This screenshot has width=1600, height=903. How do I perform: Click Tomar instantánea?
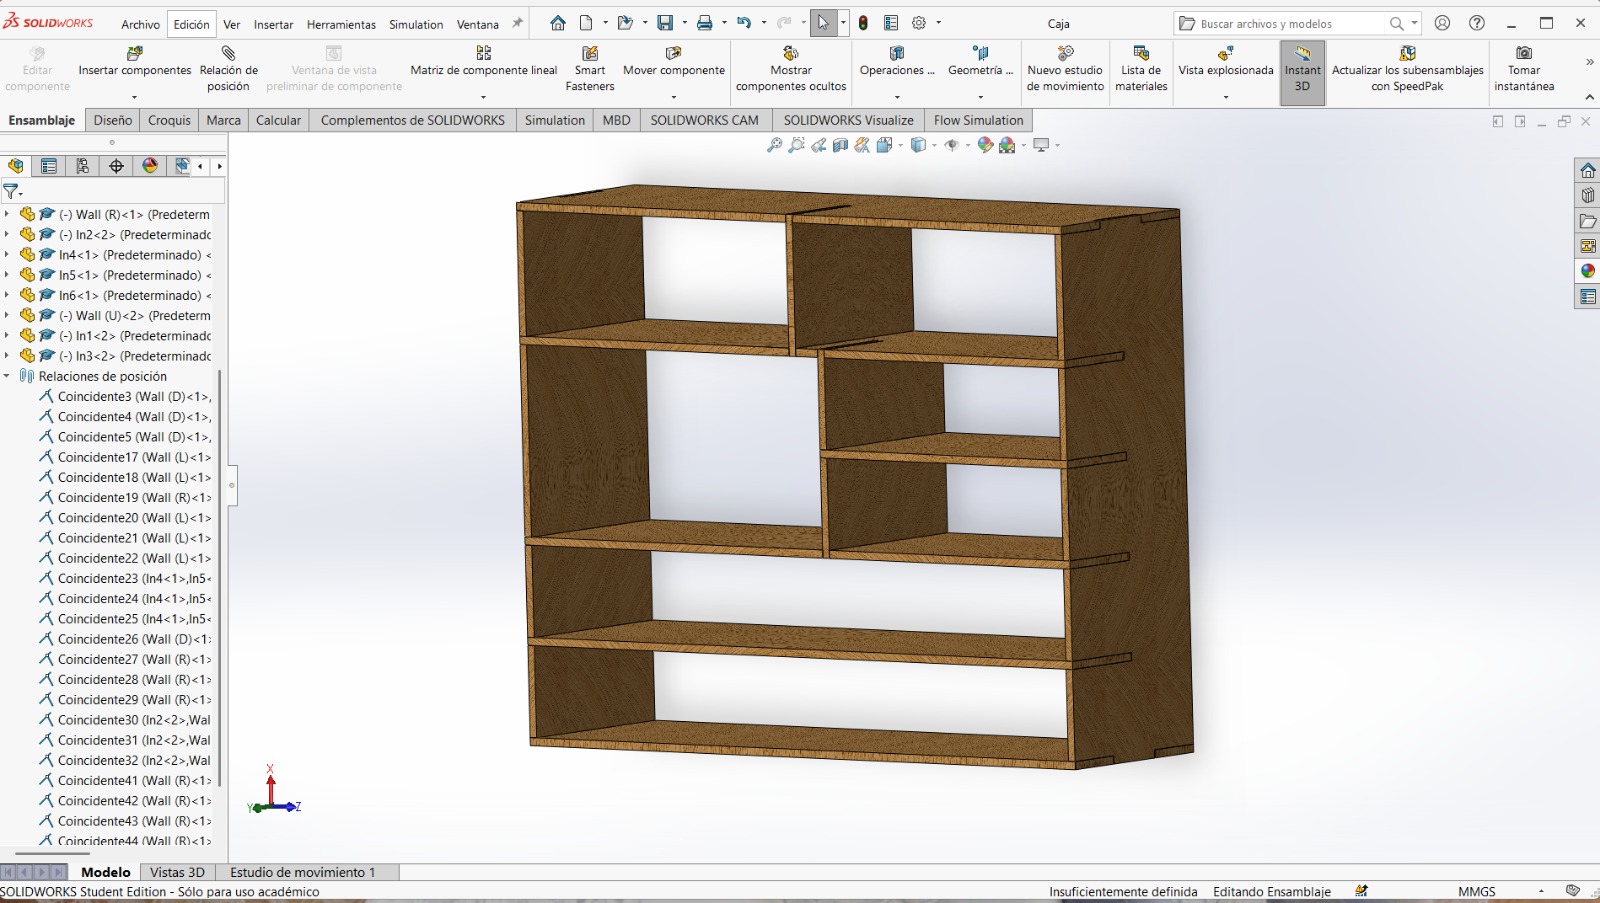[x=1524, y=68]
